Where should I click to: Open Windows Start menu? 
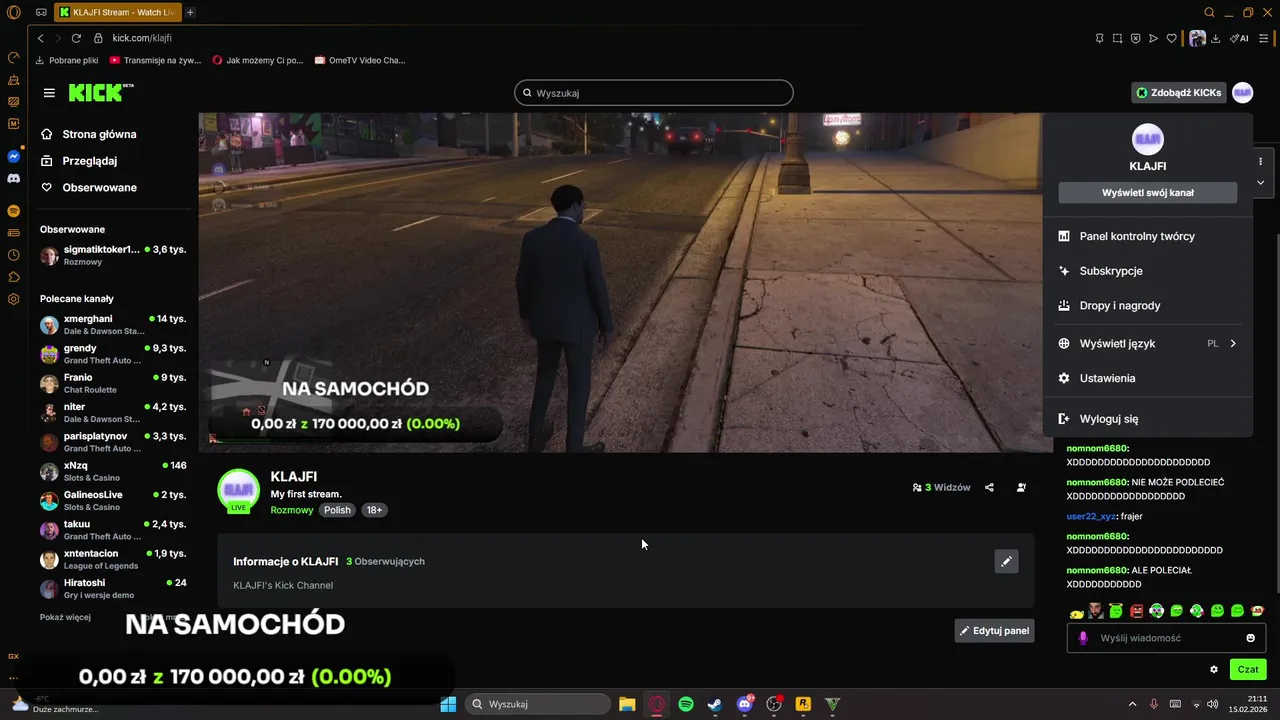(448, 704)
